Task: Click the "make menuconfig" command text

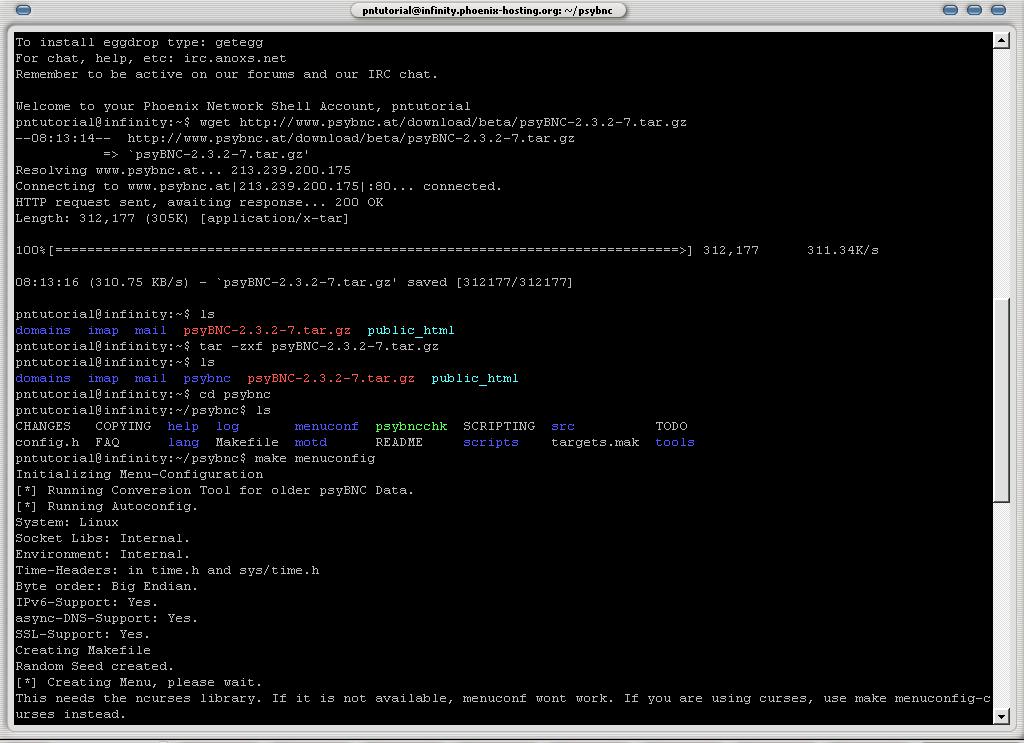Action: (x=315, y=458)
